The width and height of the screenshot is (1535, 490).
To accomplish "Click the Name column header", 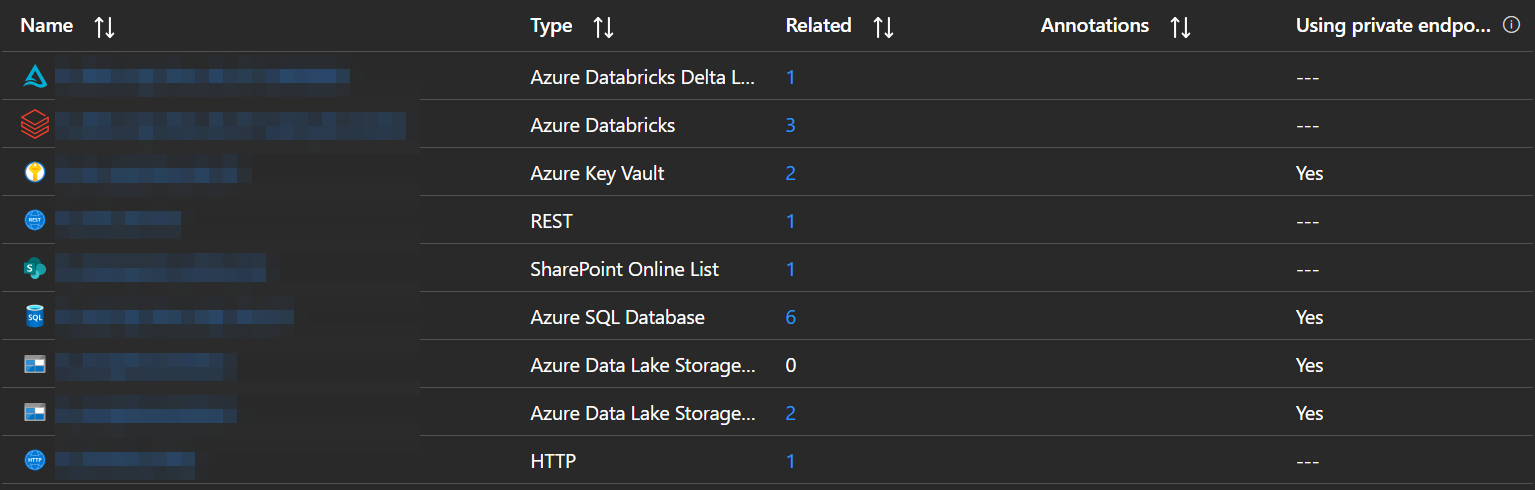I will pyautogui.click(x=47, y=26).
